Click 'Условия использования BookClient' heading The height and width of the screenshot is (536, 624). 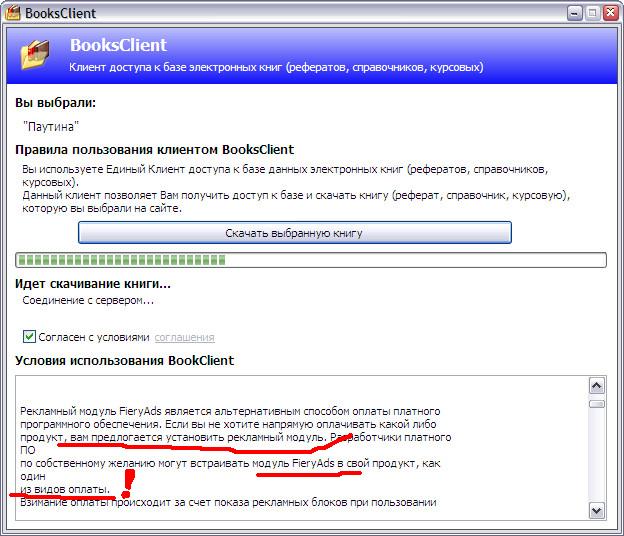coord(125,361)
